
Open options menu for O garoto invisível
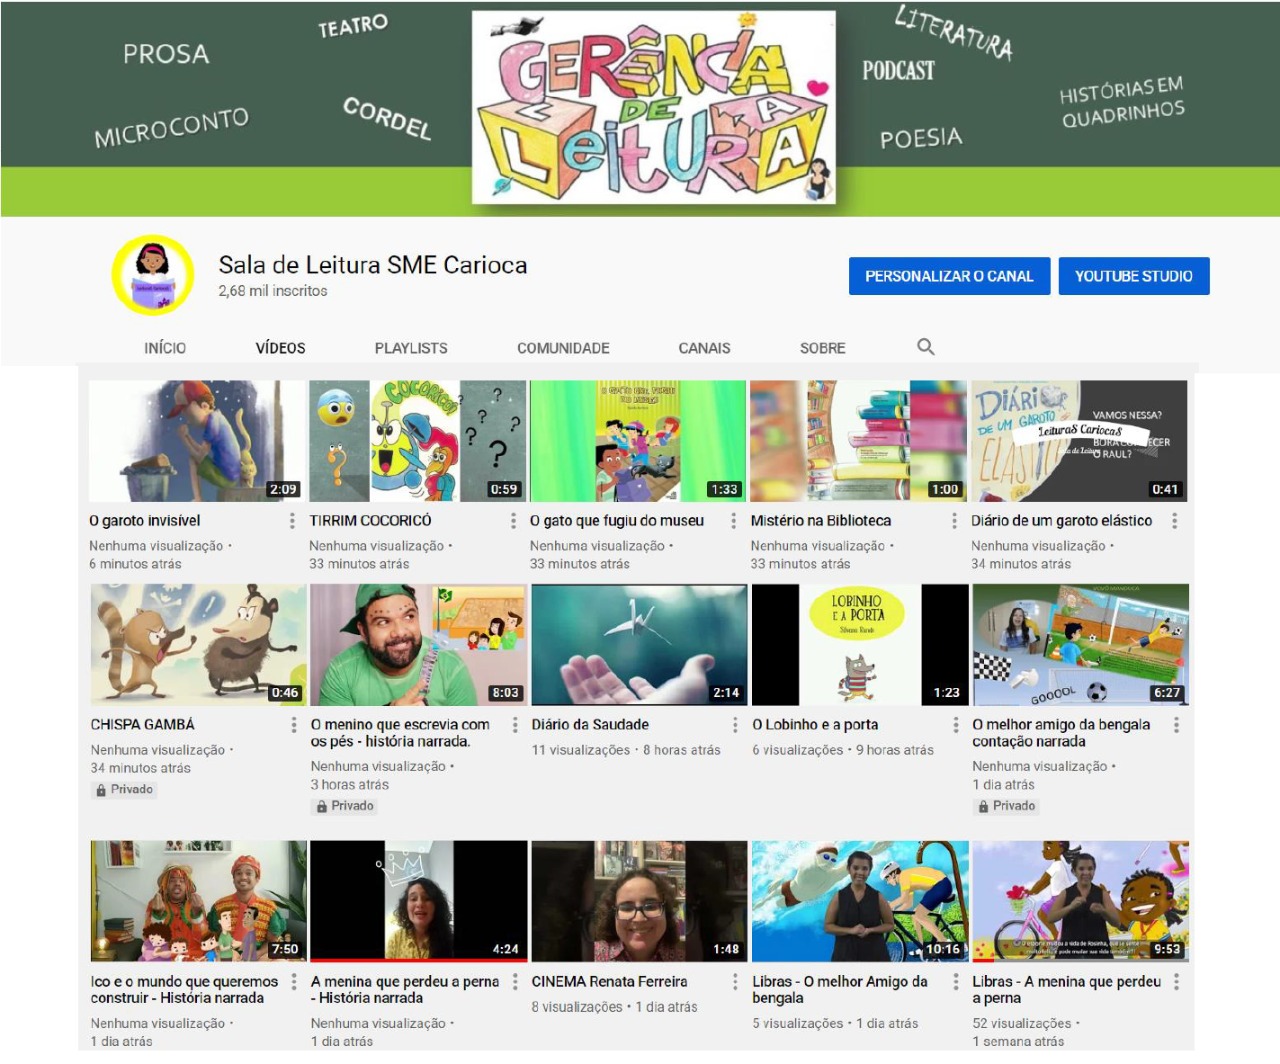point(292,521)
